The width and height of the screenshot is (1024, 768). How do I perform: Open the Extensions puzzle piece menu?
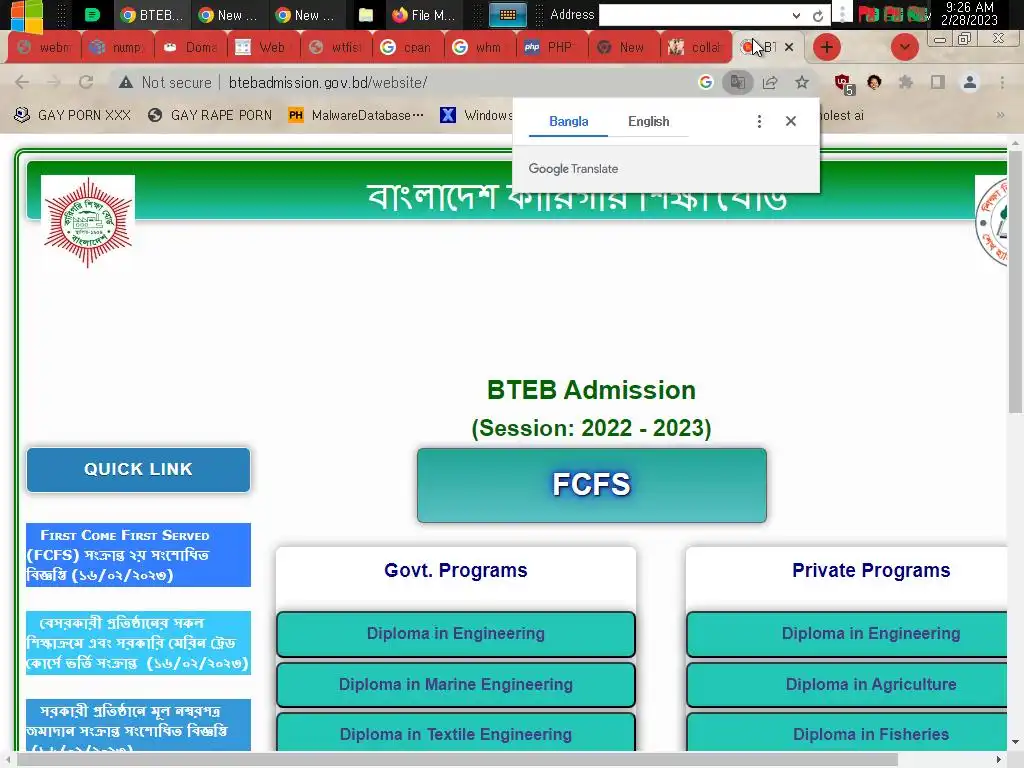tap(906, 82)
